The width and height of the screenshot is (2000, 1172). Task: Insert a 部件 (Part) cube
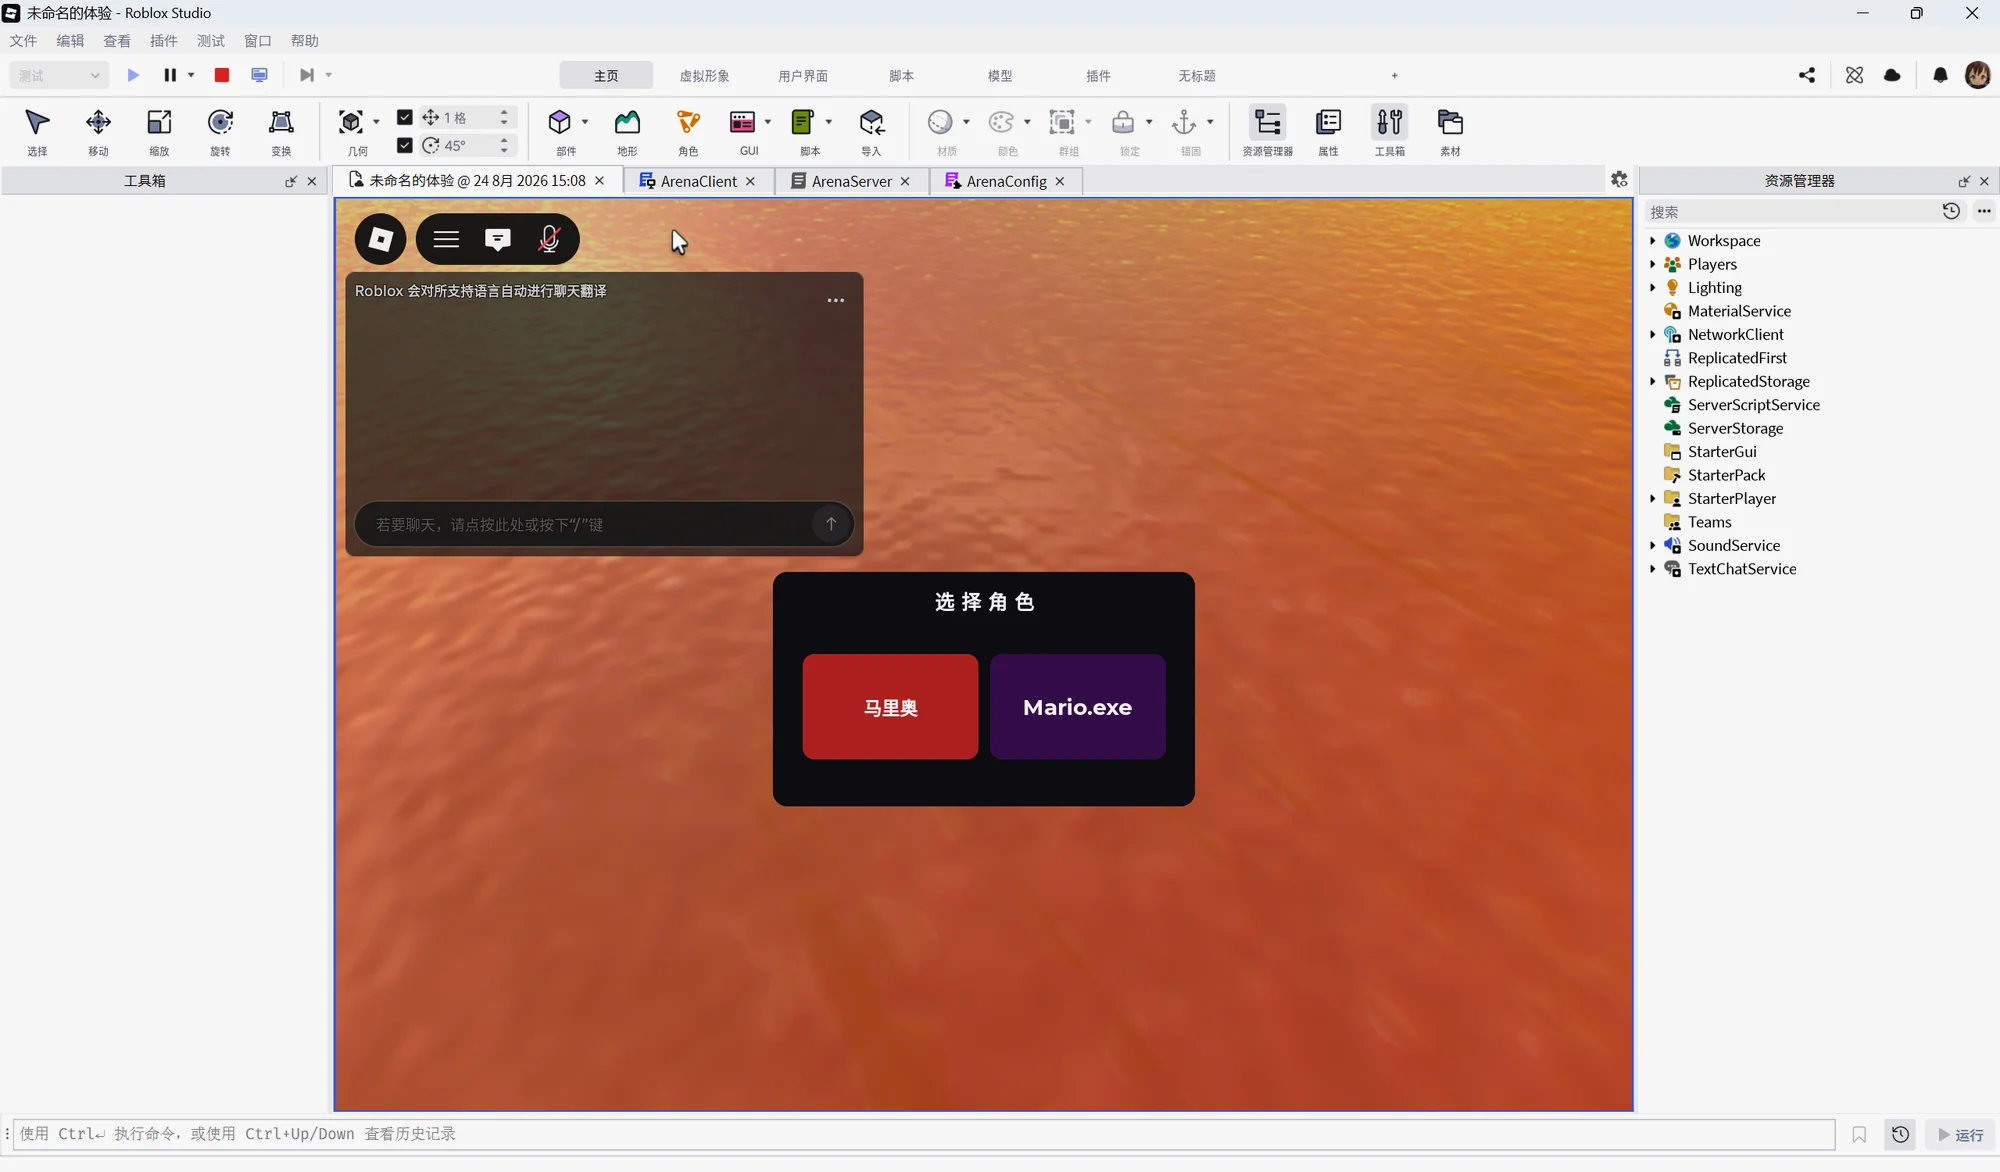coord(560,123)
